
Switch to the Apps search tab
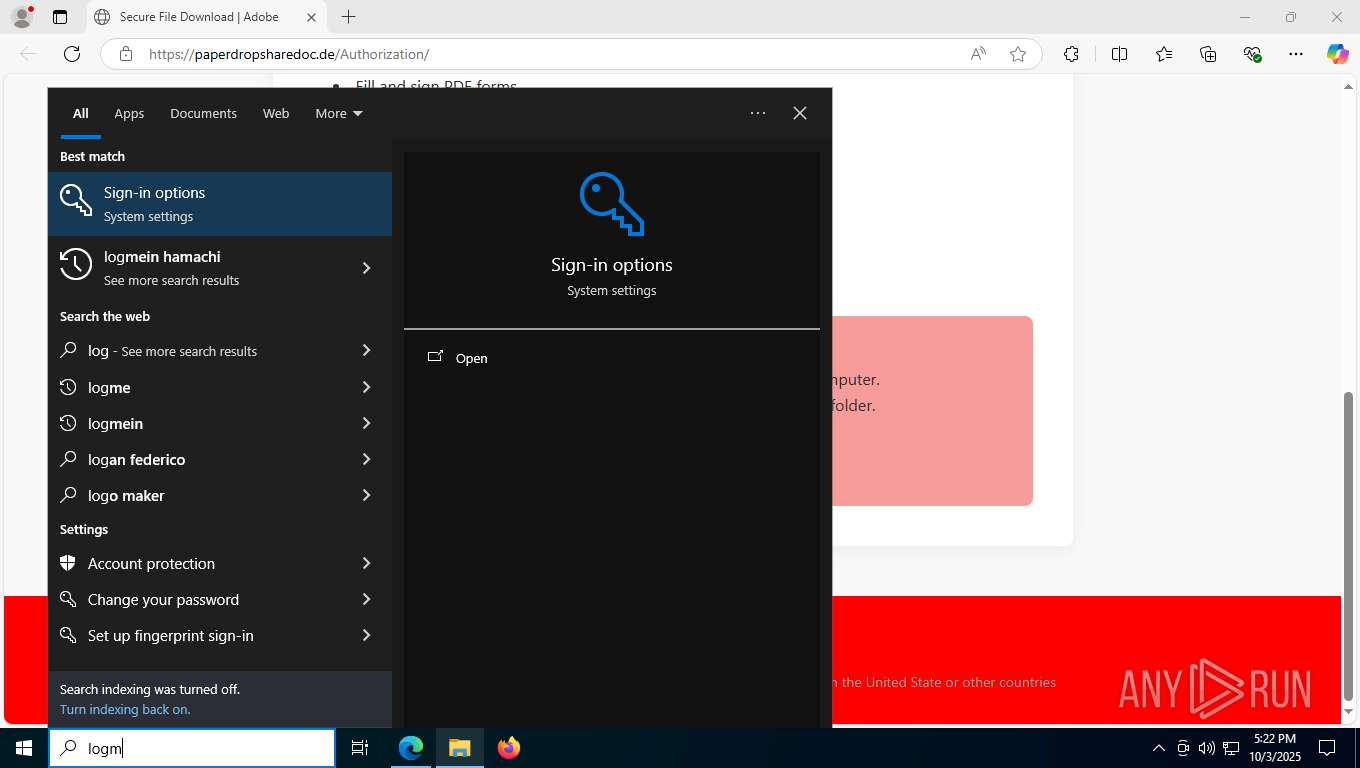129,113
